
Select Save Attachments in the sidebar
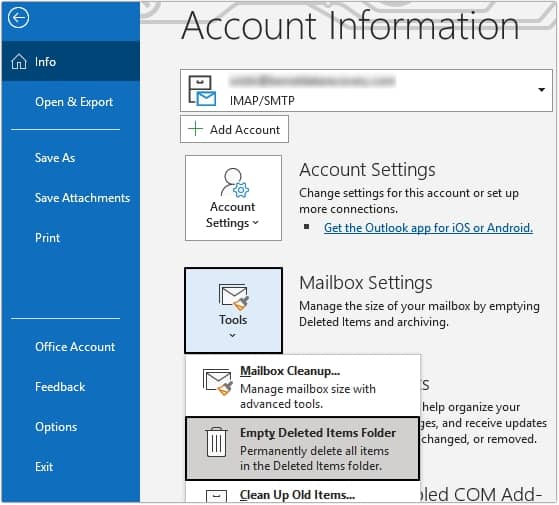tap(82, 198)
